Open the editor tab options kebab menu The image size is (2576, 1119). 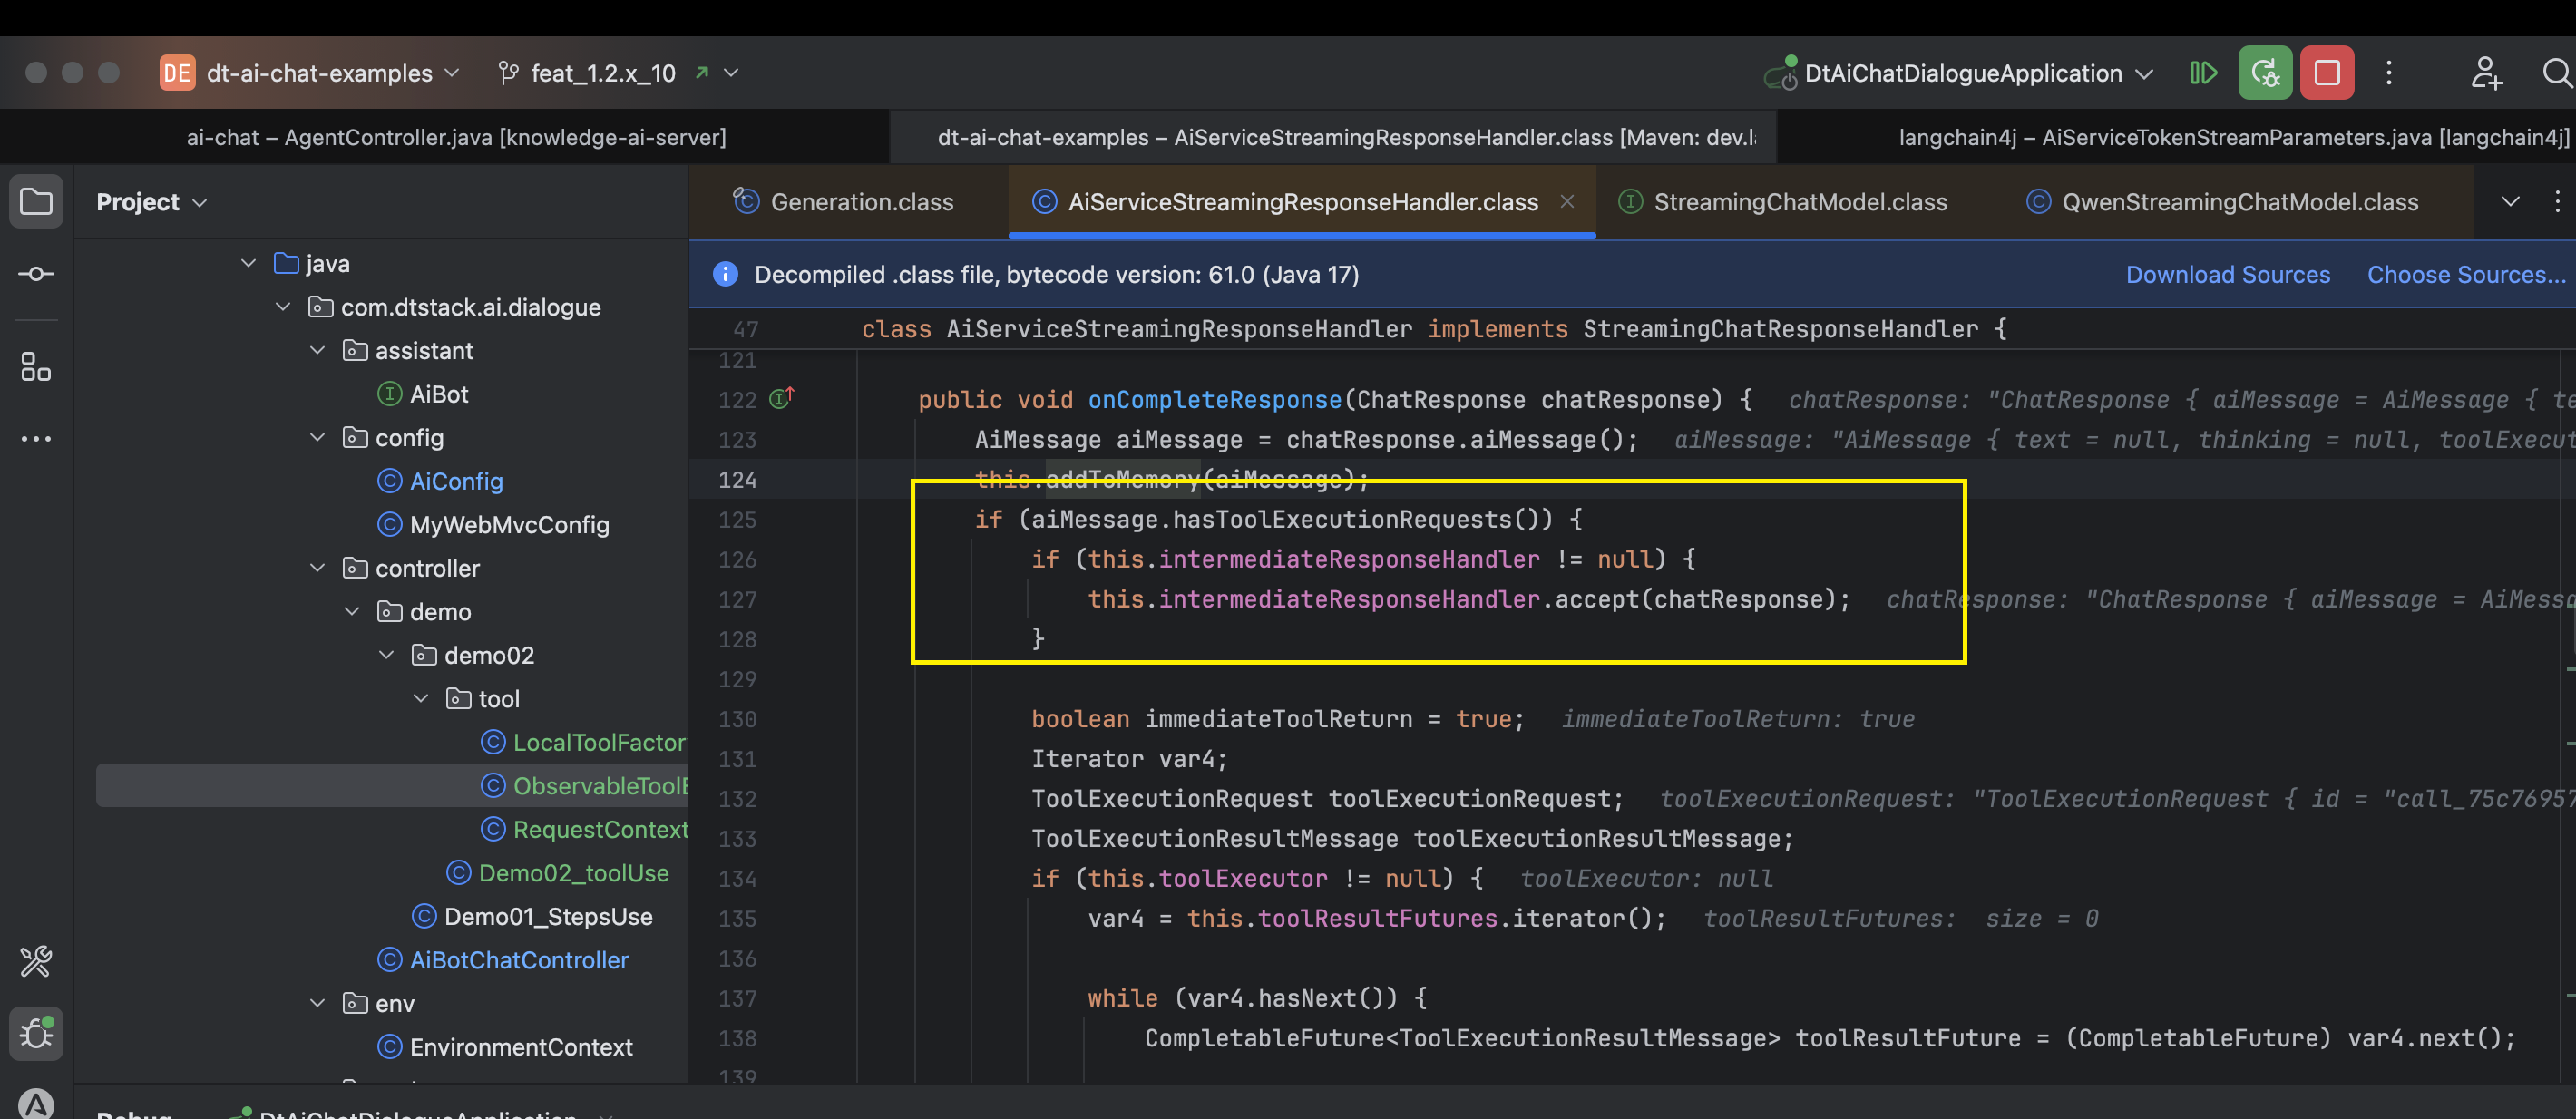point(2557,201)
